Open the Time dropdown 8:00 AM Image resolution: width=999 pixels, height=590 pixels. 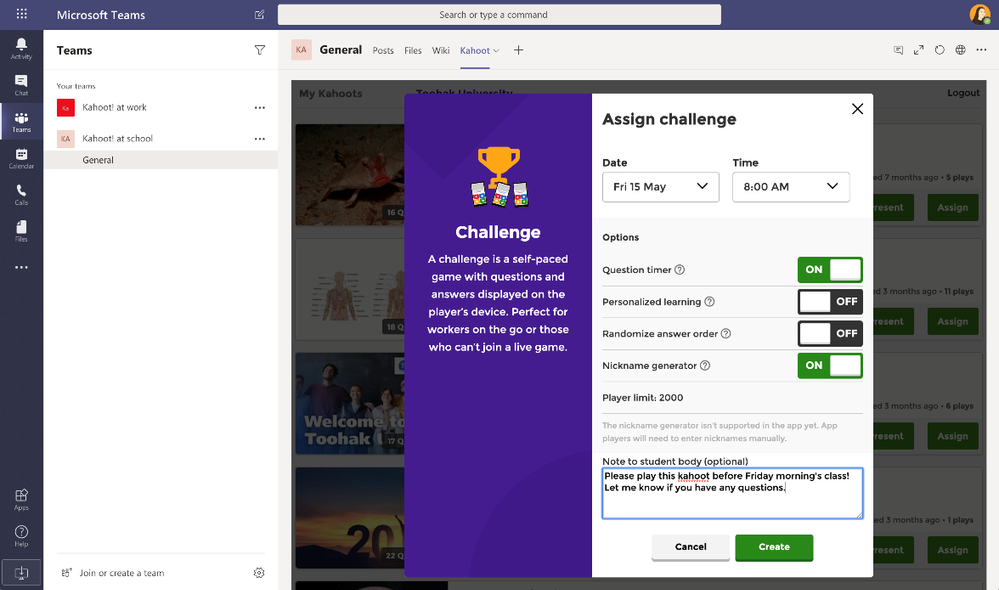pyautogui.click(x=791, y=187)
